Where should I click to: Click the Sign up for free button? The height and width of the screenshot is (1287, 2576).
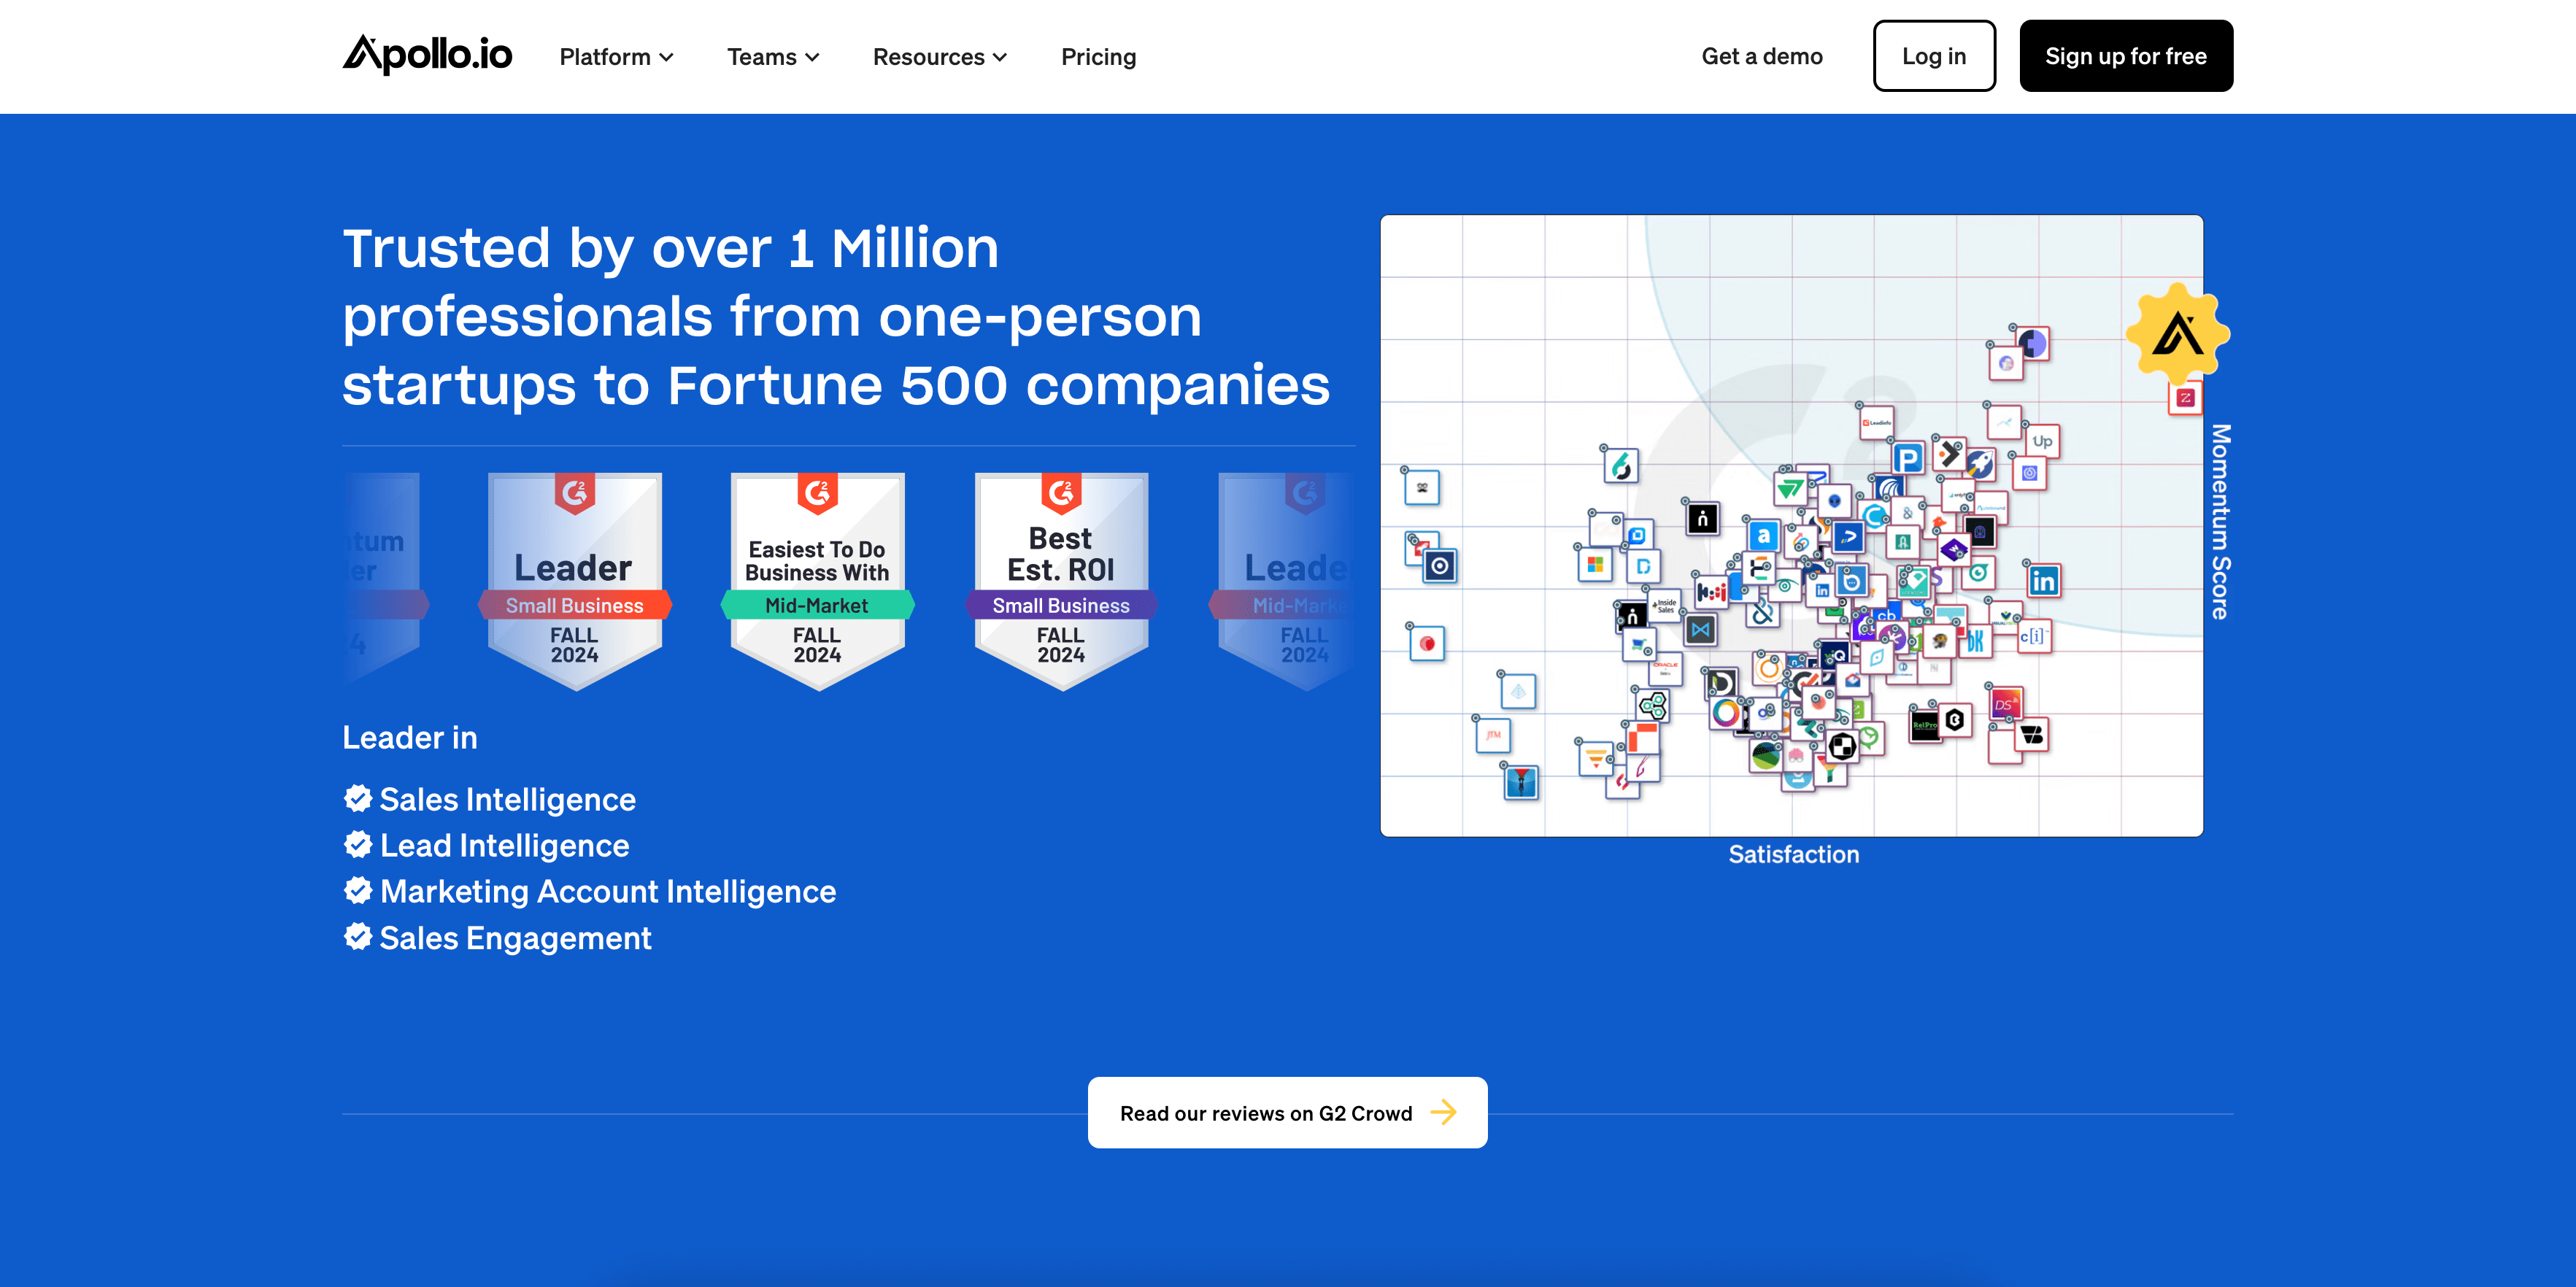pyautogui.click(x=2126, y=55)
